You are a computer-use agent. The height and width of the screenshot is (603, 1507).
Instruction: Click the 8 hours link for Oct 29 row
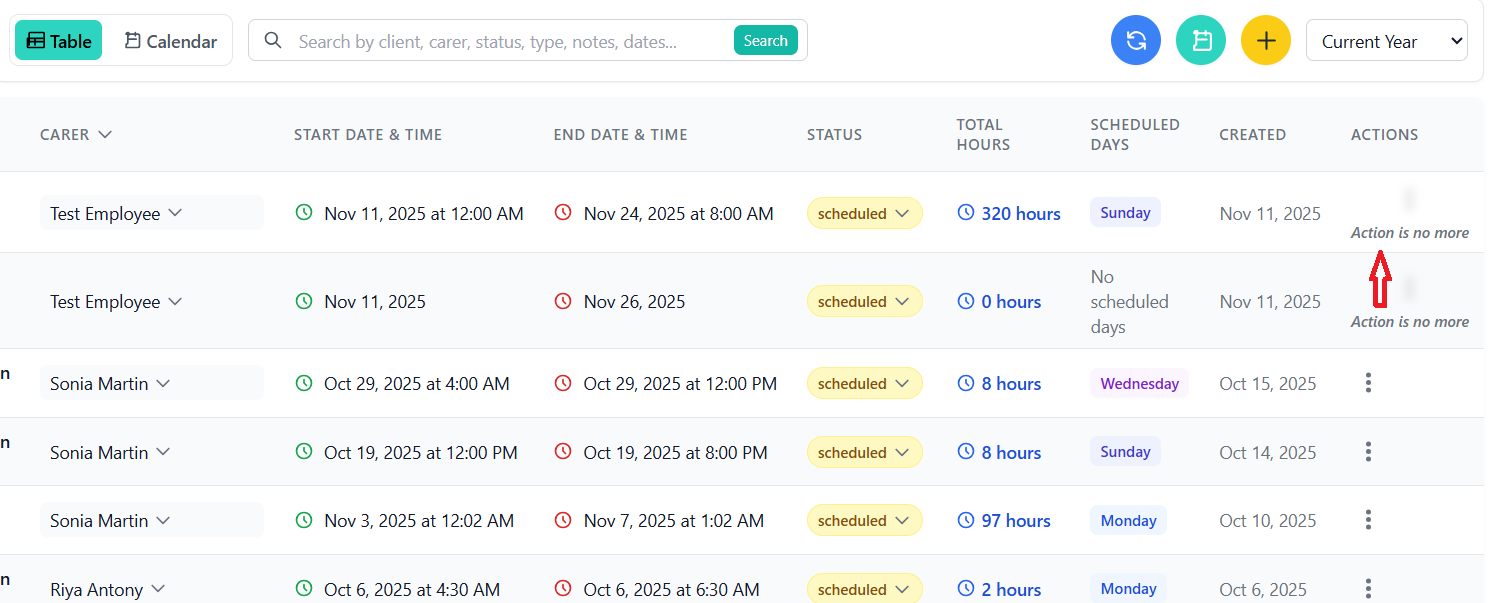coord(1010,383)
